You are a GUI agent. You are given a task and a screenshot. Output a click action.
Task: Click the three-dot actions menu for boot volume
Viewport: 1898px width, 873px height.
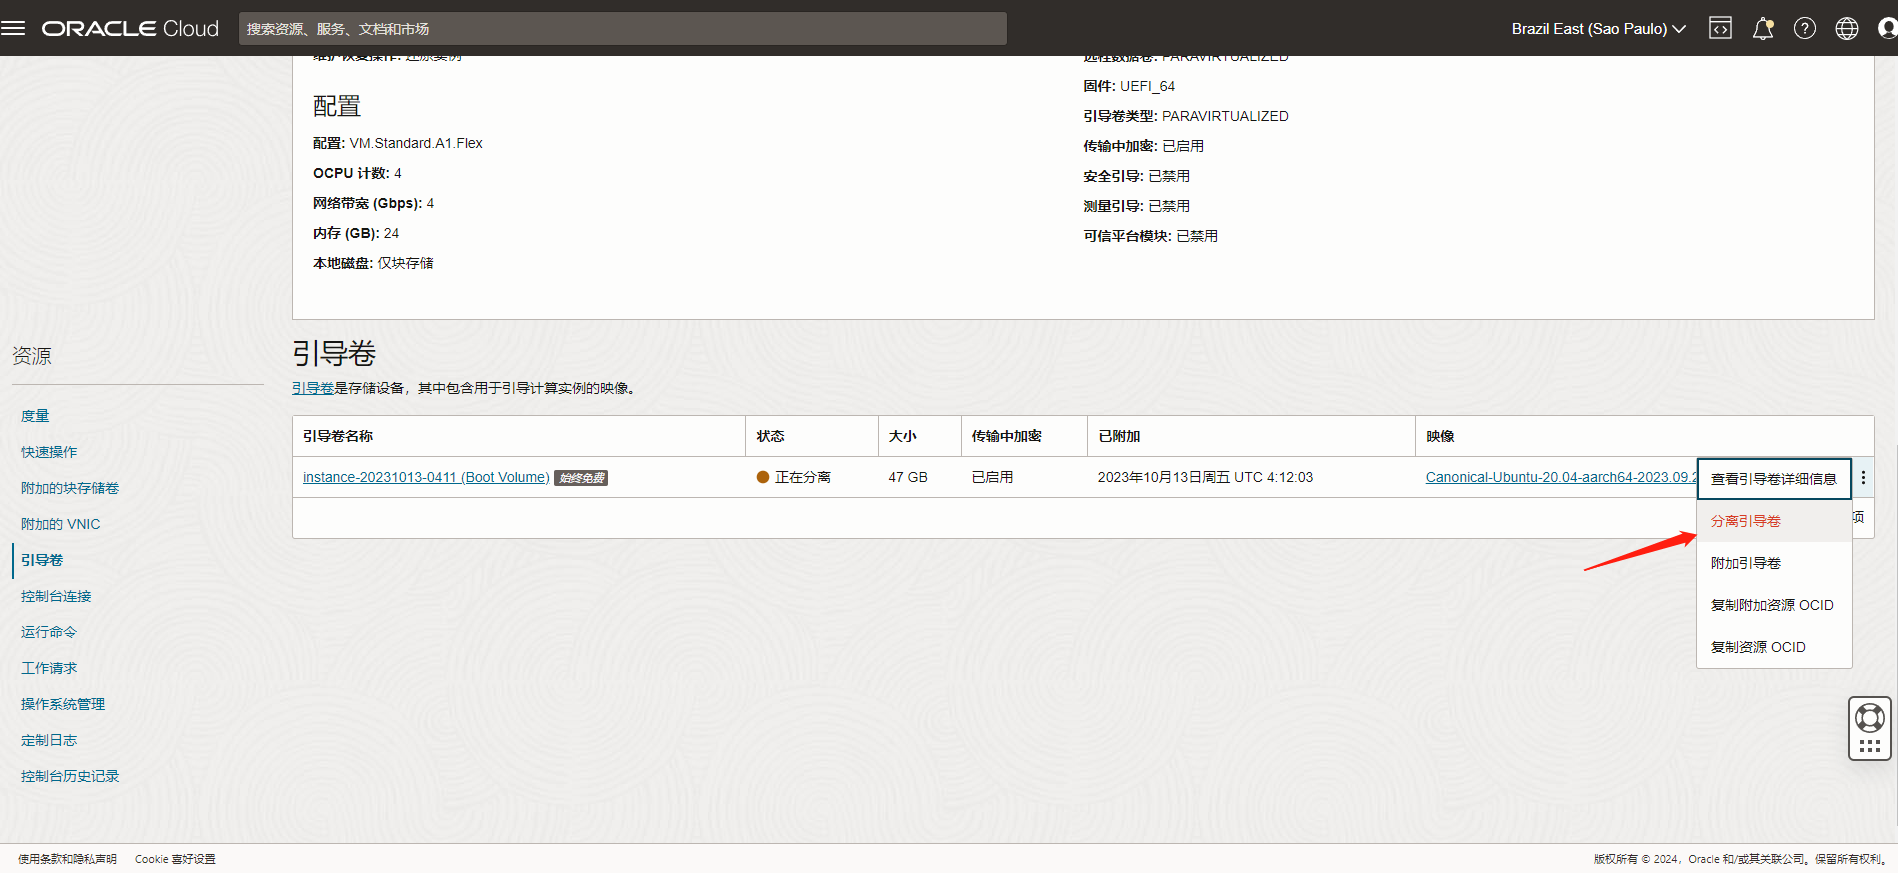(1863, 478)
